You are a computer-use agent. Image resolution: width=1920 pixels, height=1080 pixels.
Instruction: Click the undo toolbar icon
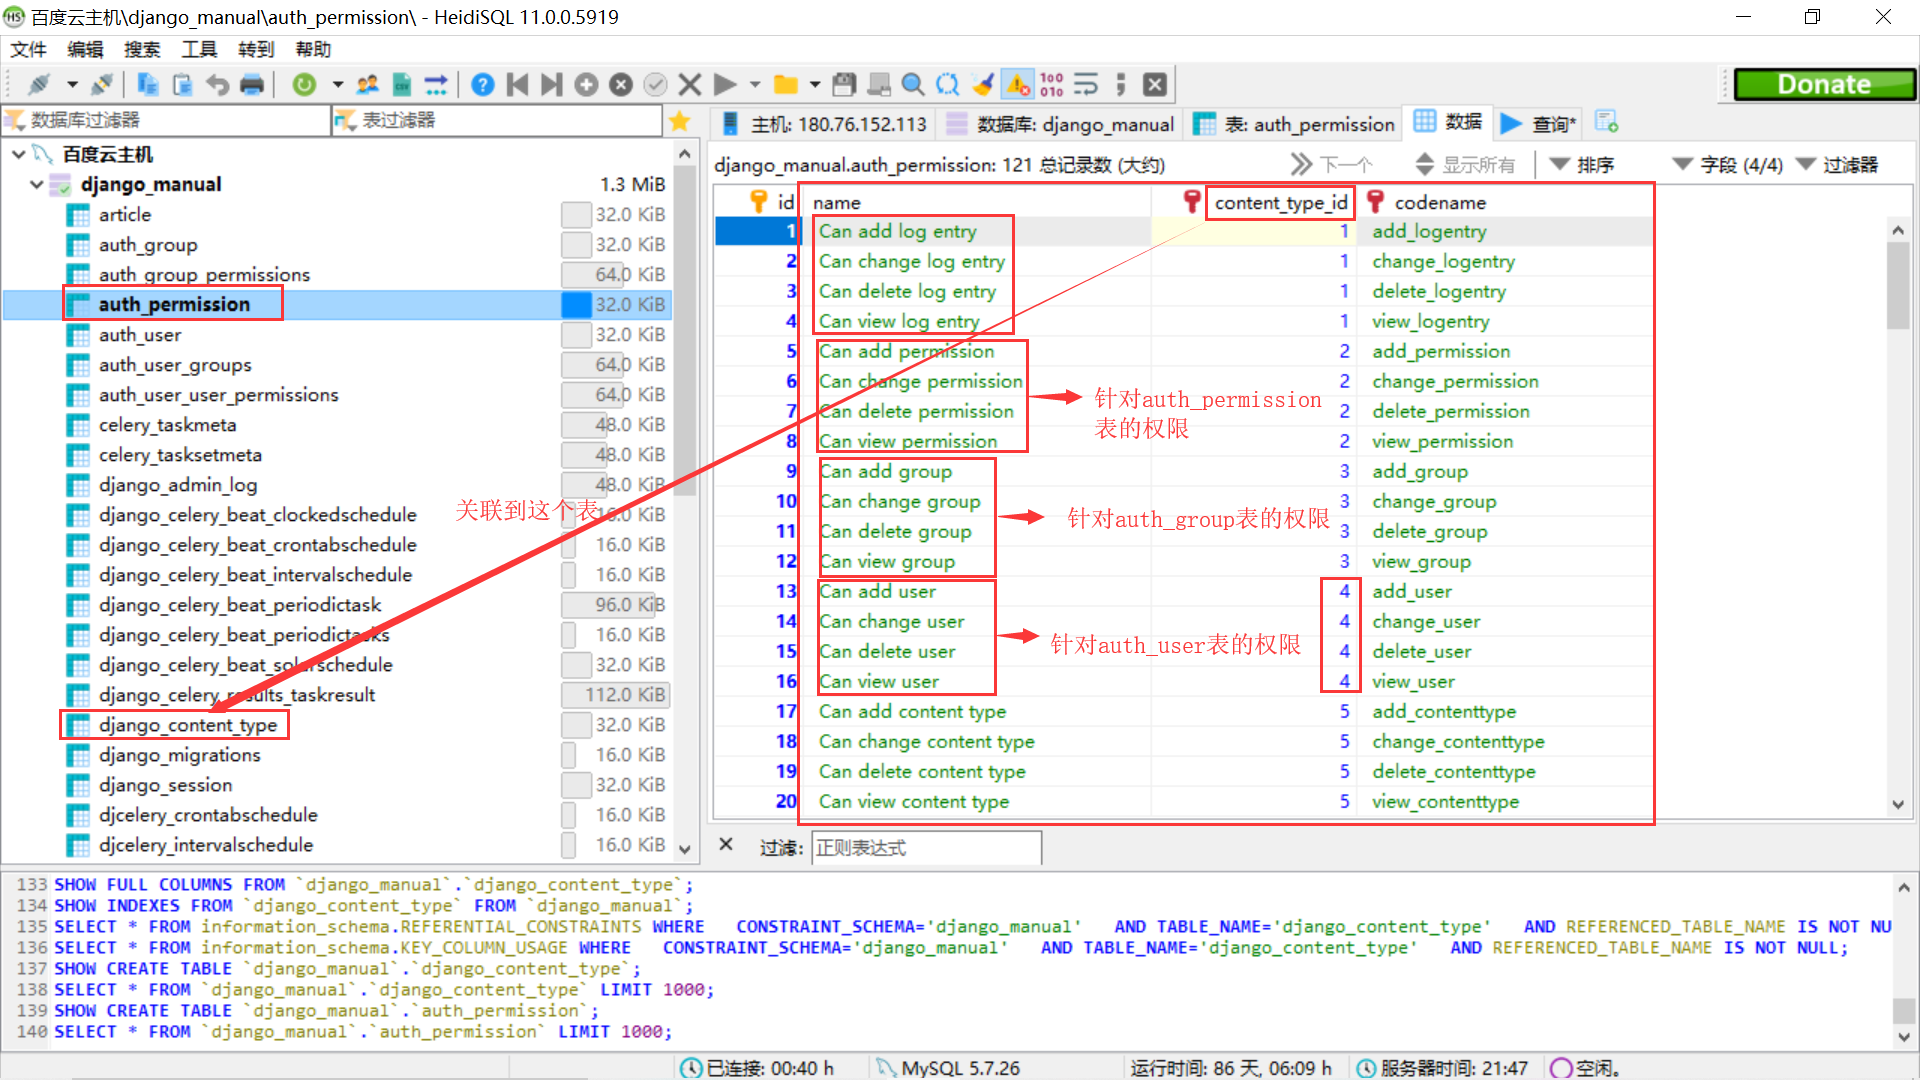[x=217, y=85]
